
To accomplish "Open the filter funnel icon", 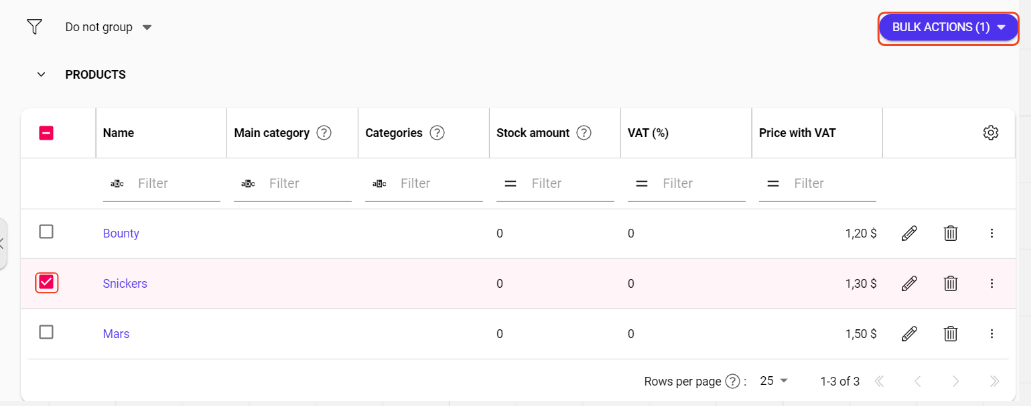I will (x=34, y=27).
